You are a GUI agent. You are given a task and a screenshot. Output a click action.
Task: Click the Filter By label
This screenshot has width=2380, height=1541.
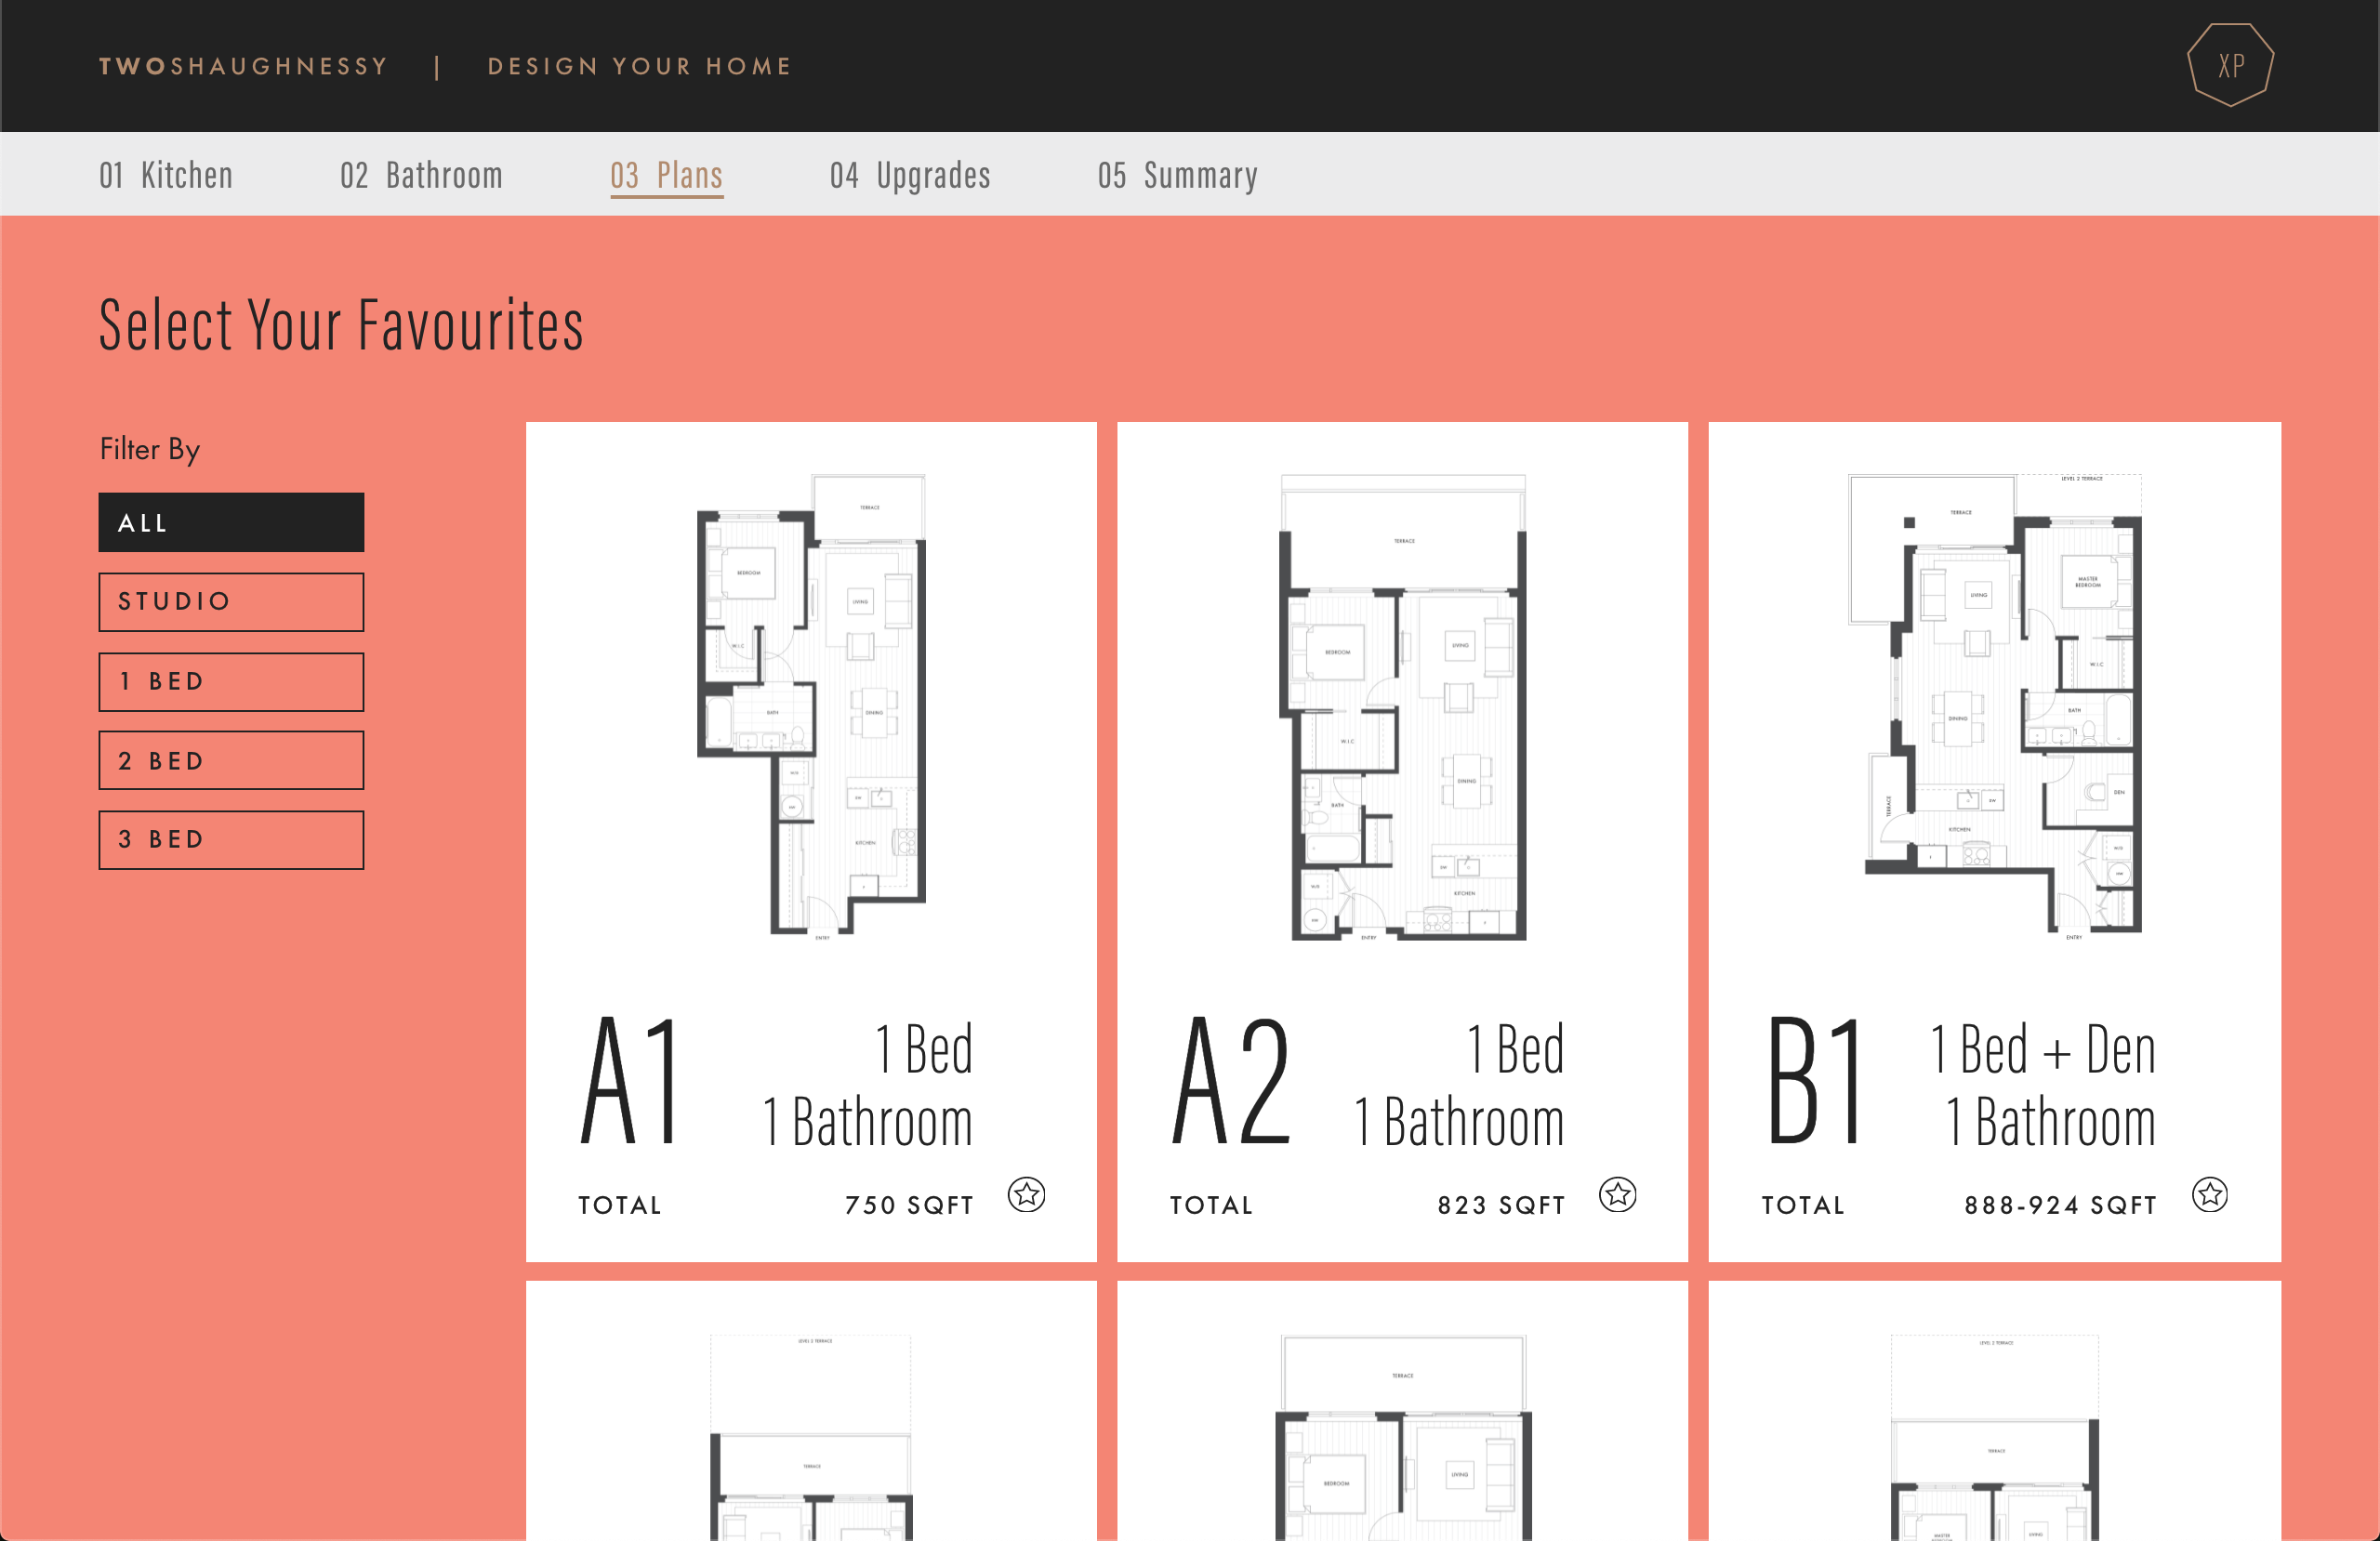[149, 449]
